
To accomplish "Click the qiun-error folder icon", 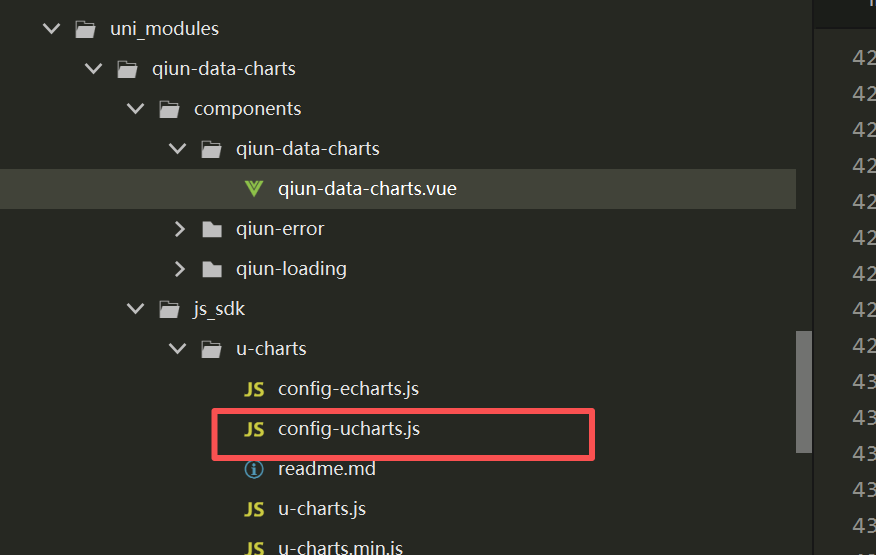I will tap(212, 229).
